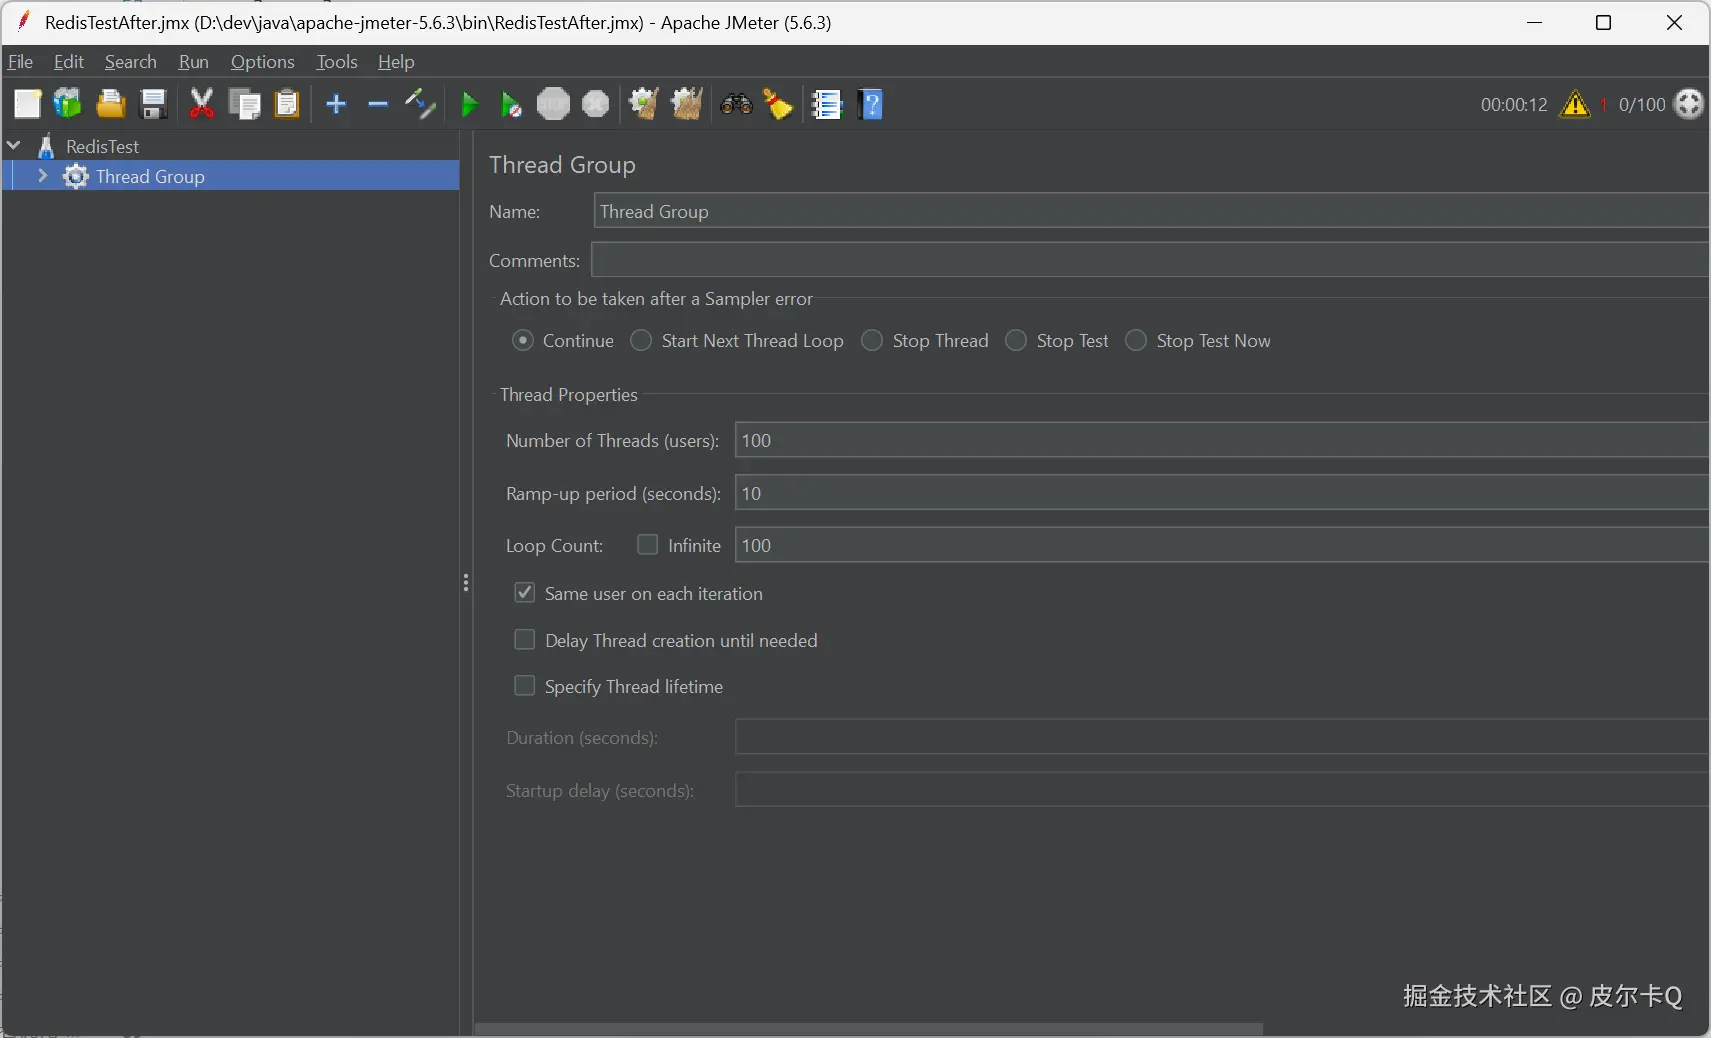This screenshot has height=1038, width=1711.
Task: Copy the selected element via toolbar
Action: click(244, 104)
